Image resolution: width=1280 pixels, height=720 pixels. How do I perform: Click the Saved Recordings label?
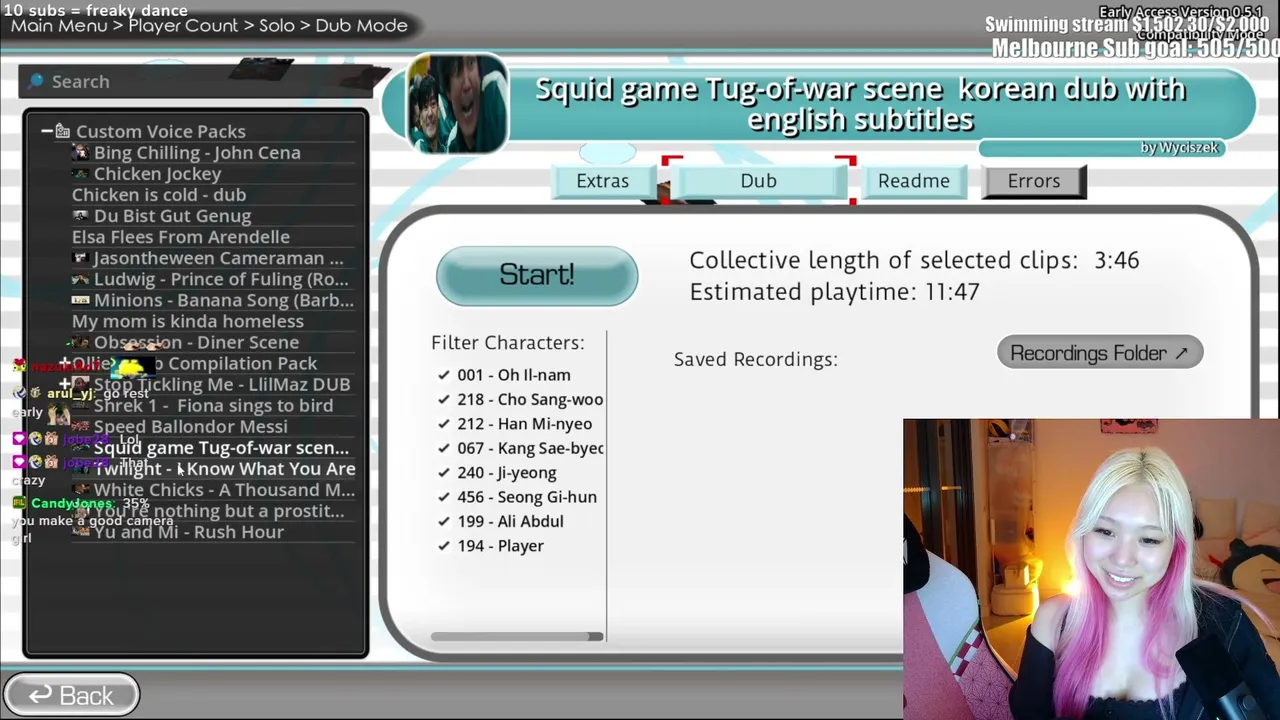[756, 359]
